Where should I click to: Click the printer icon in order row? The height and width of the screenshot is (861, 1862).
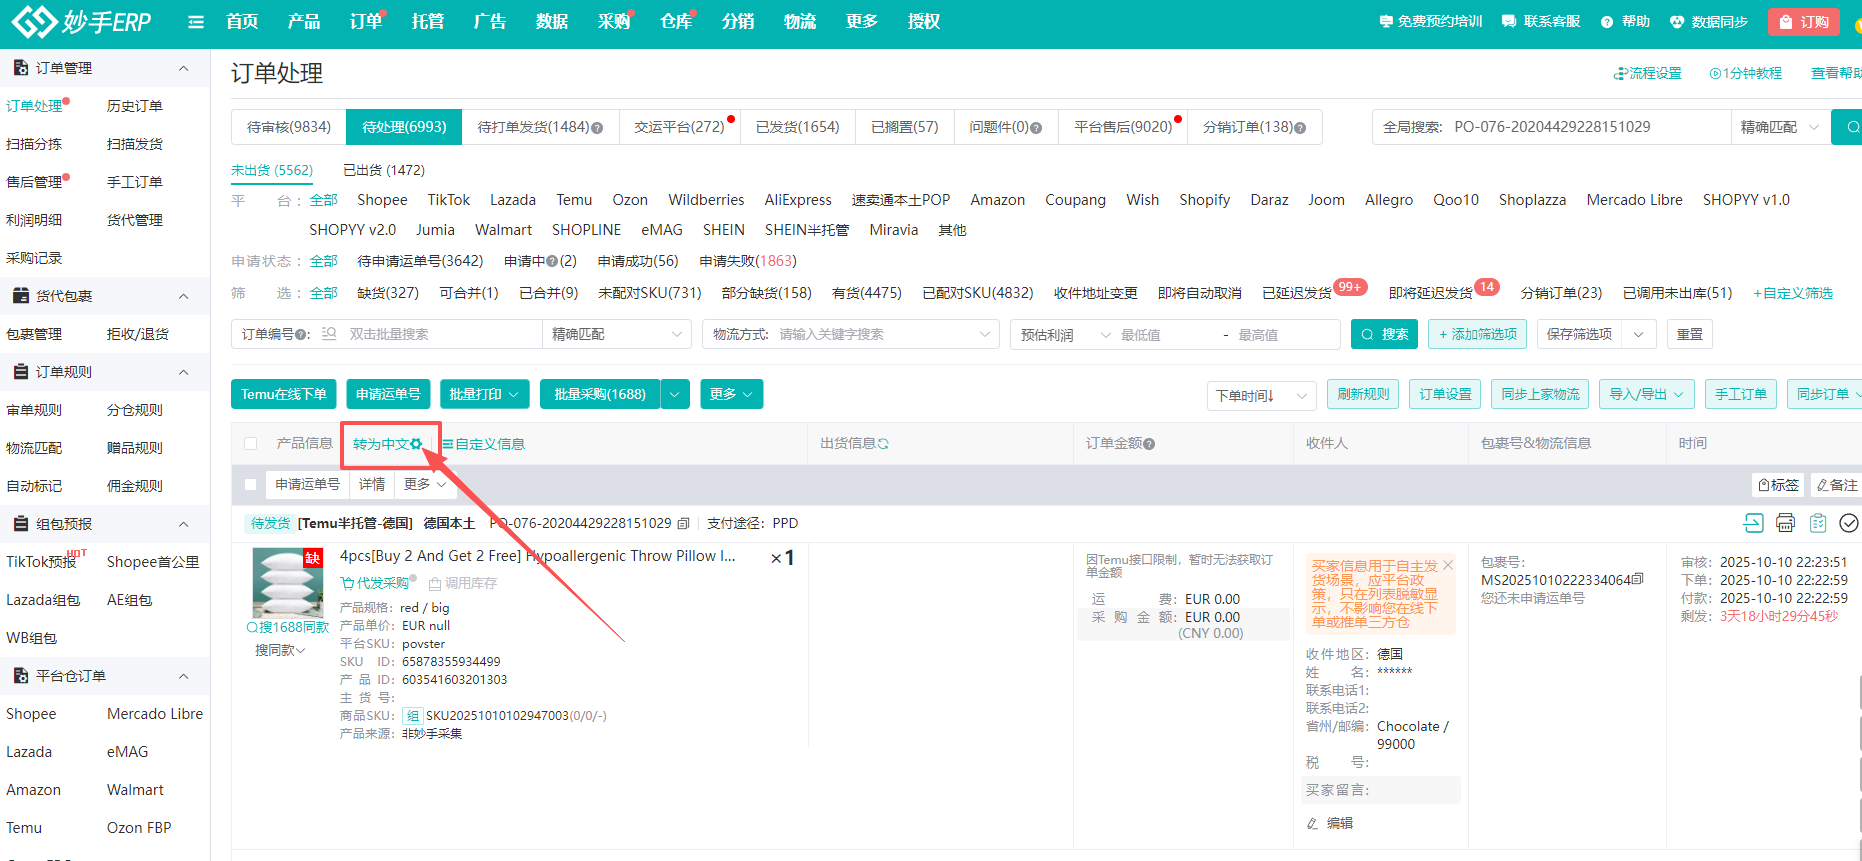[x=1785, y=523]
